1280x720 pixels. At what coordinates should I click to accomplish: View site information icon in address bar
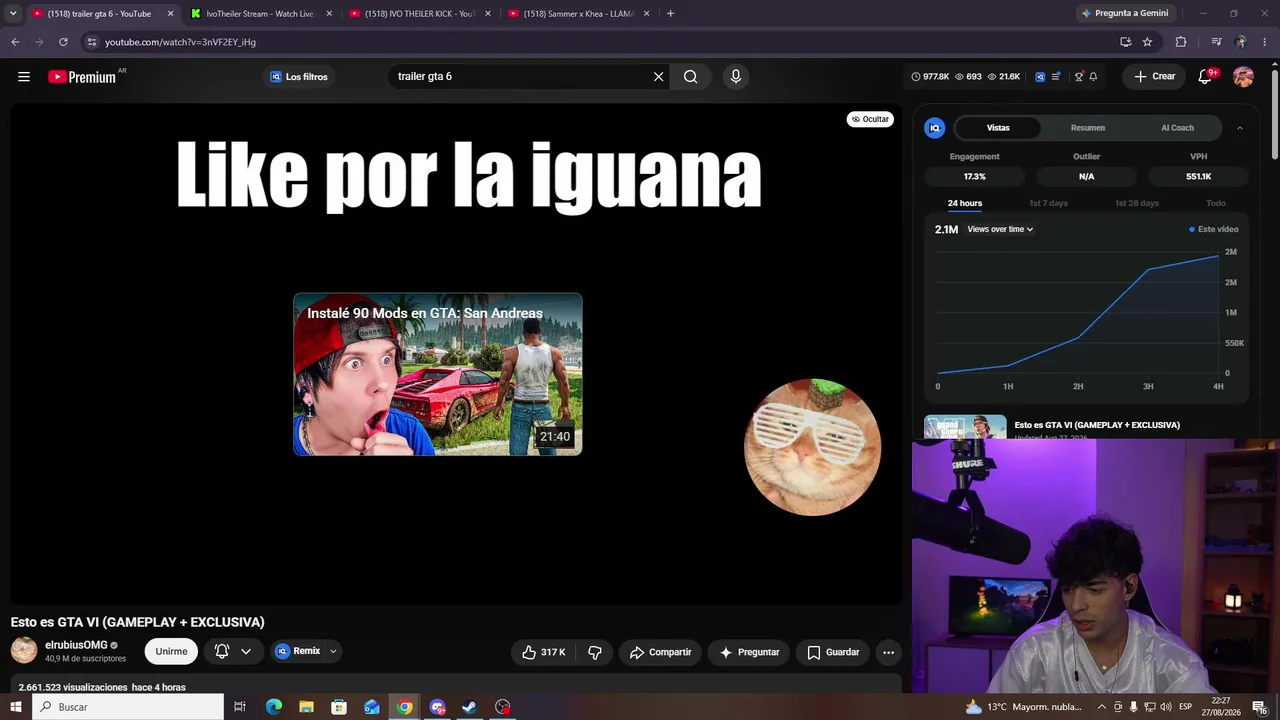pyautogui.click(x=92, y=42)
